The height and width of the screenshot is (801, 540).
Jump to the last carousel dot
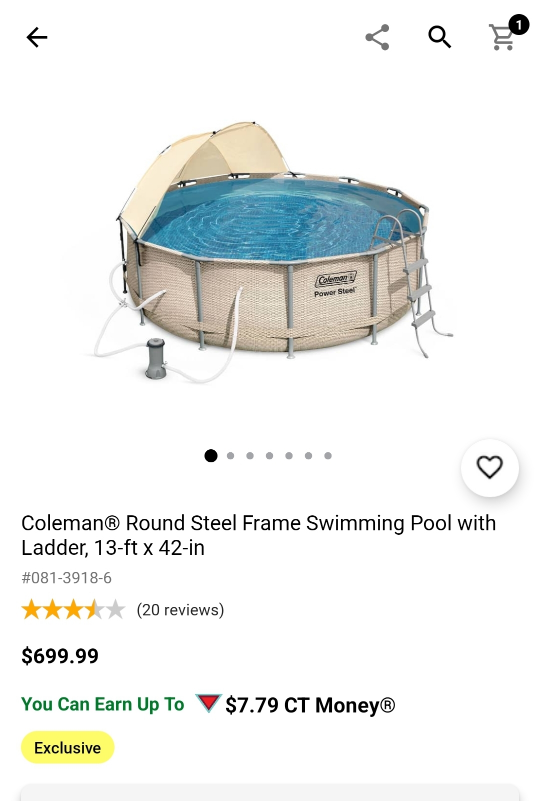[327, 456]
